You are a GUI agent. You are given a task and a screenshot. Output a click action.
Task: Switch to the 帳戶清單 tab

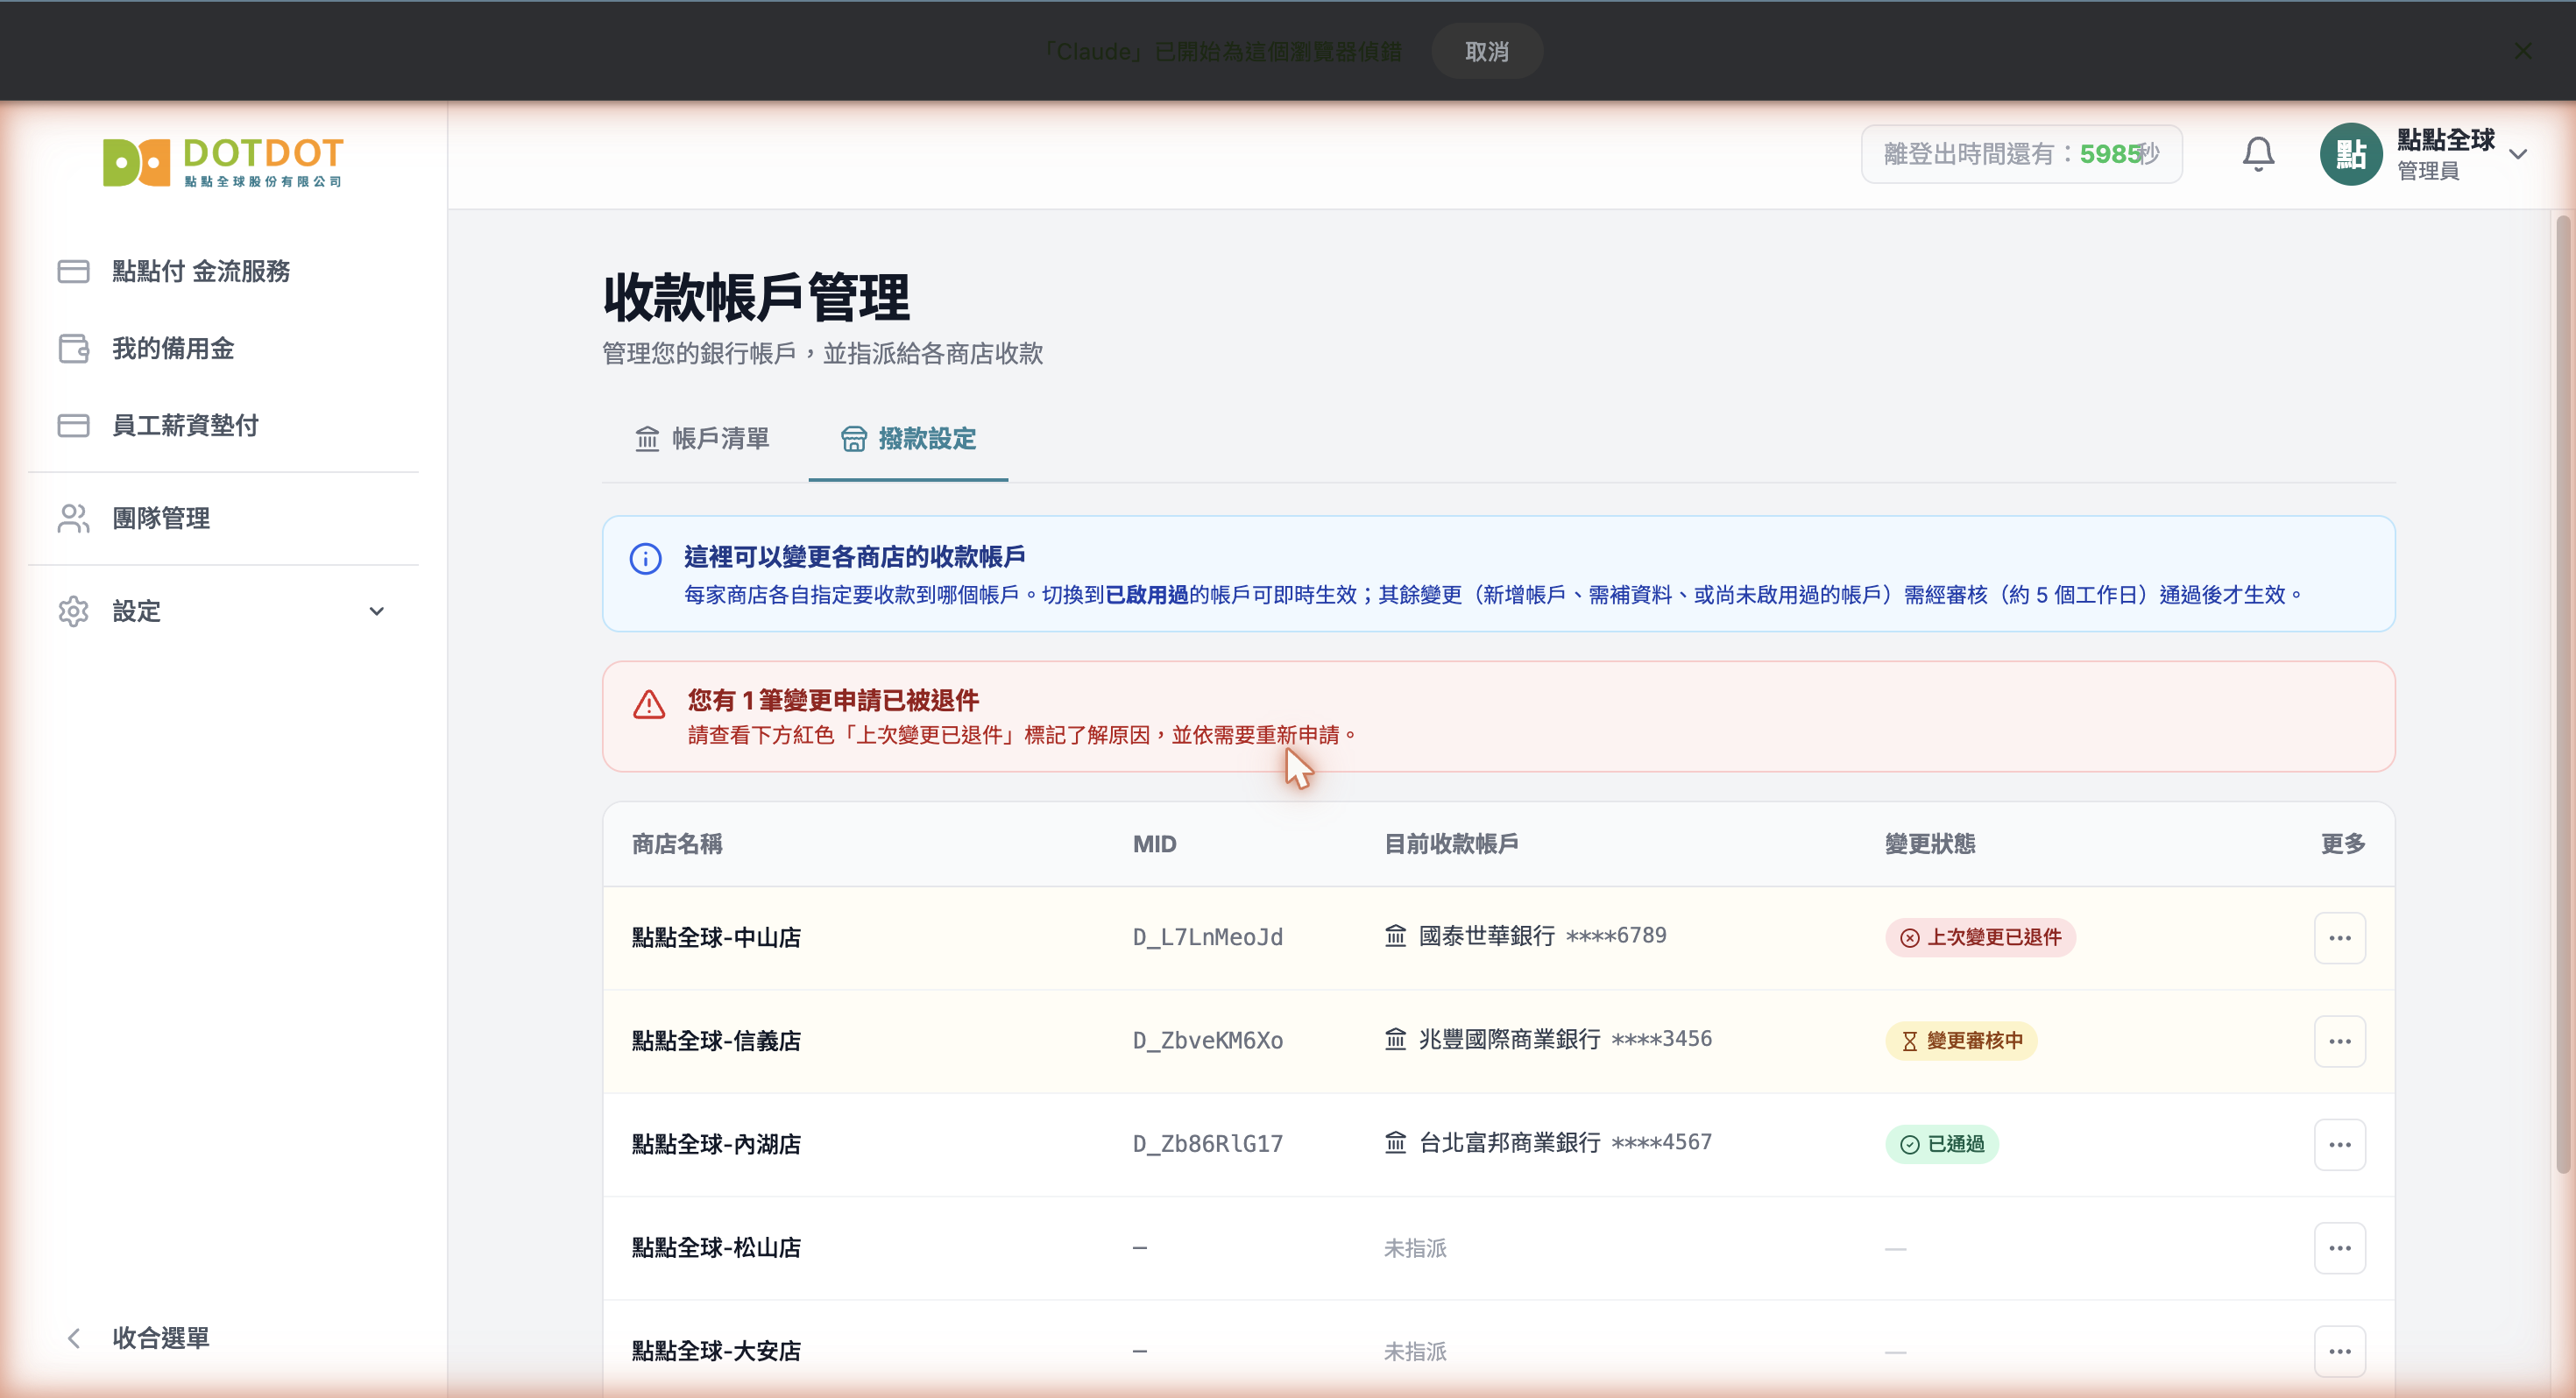pyautogui.click(x=702, y=439)
